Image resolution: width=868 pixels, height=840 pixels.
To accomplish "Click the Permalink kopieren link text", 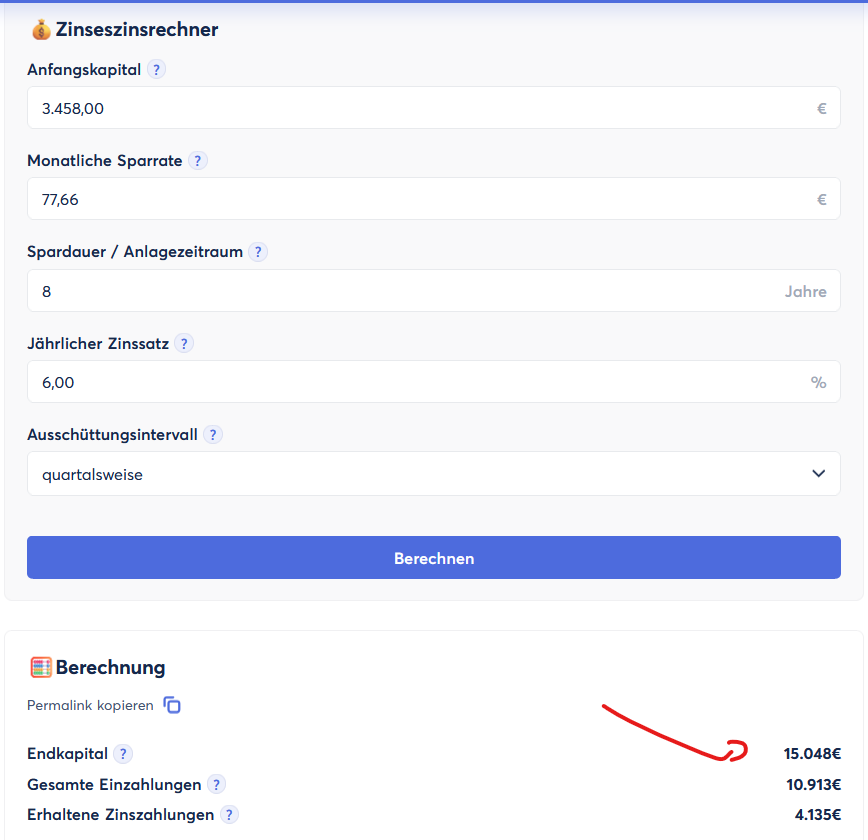I will tap(90, 706).
